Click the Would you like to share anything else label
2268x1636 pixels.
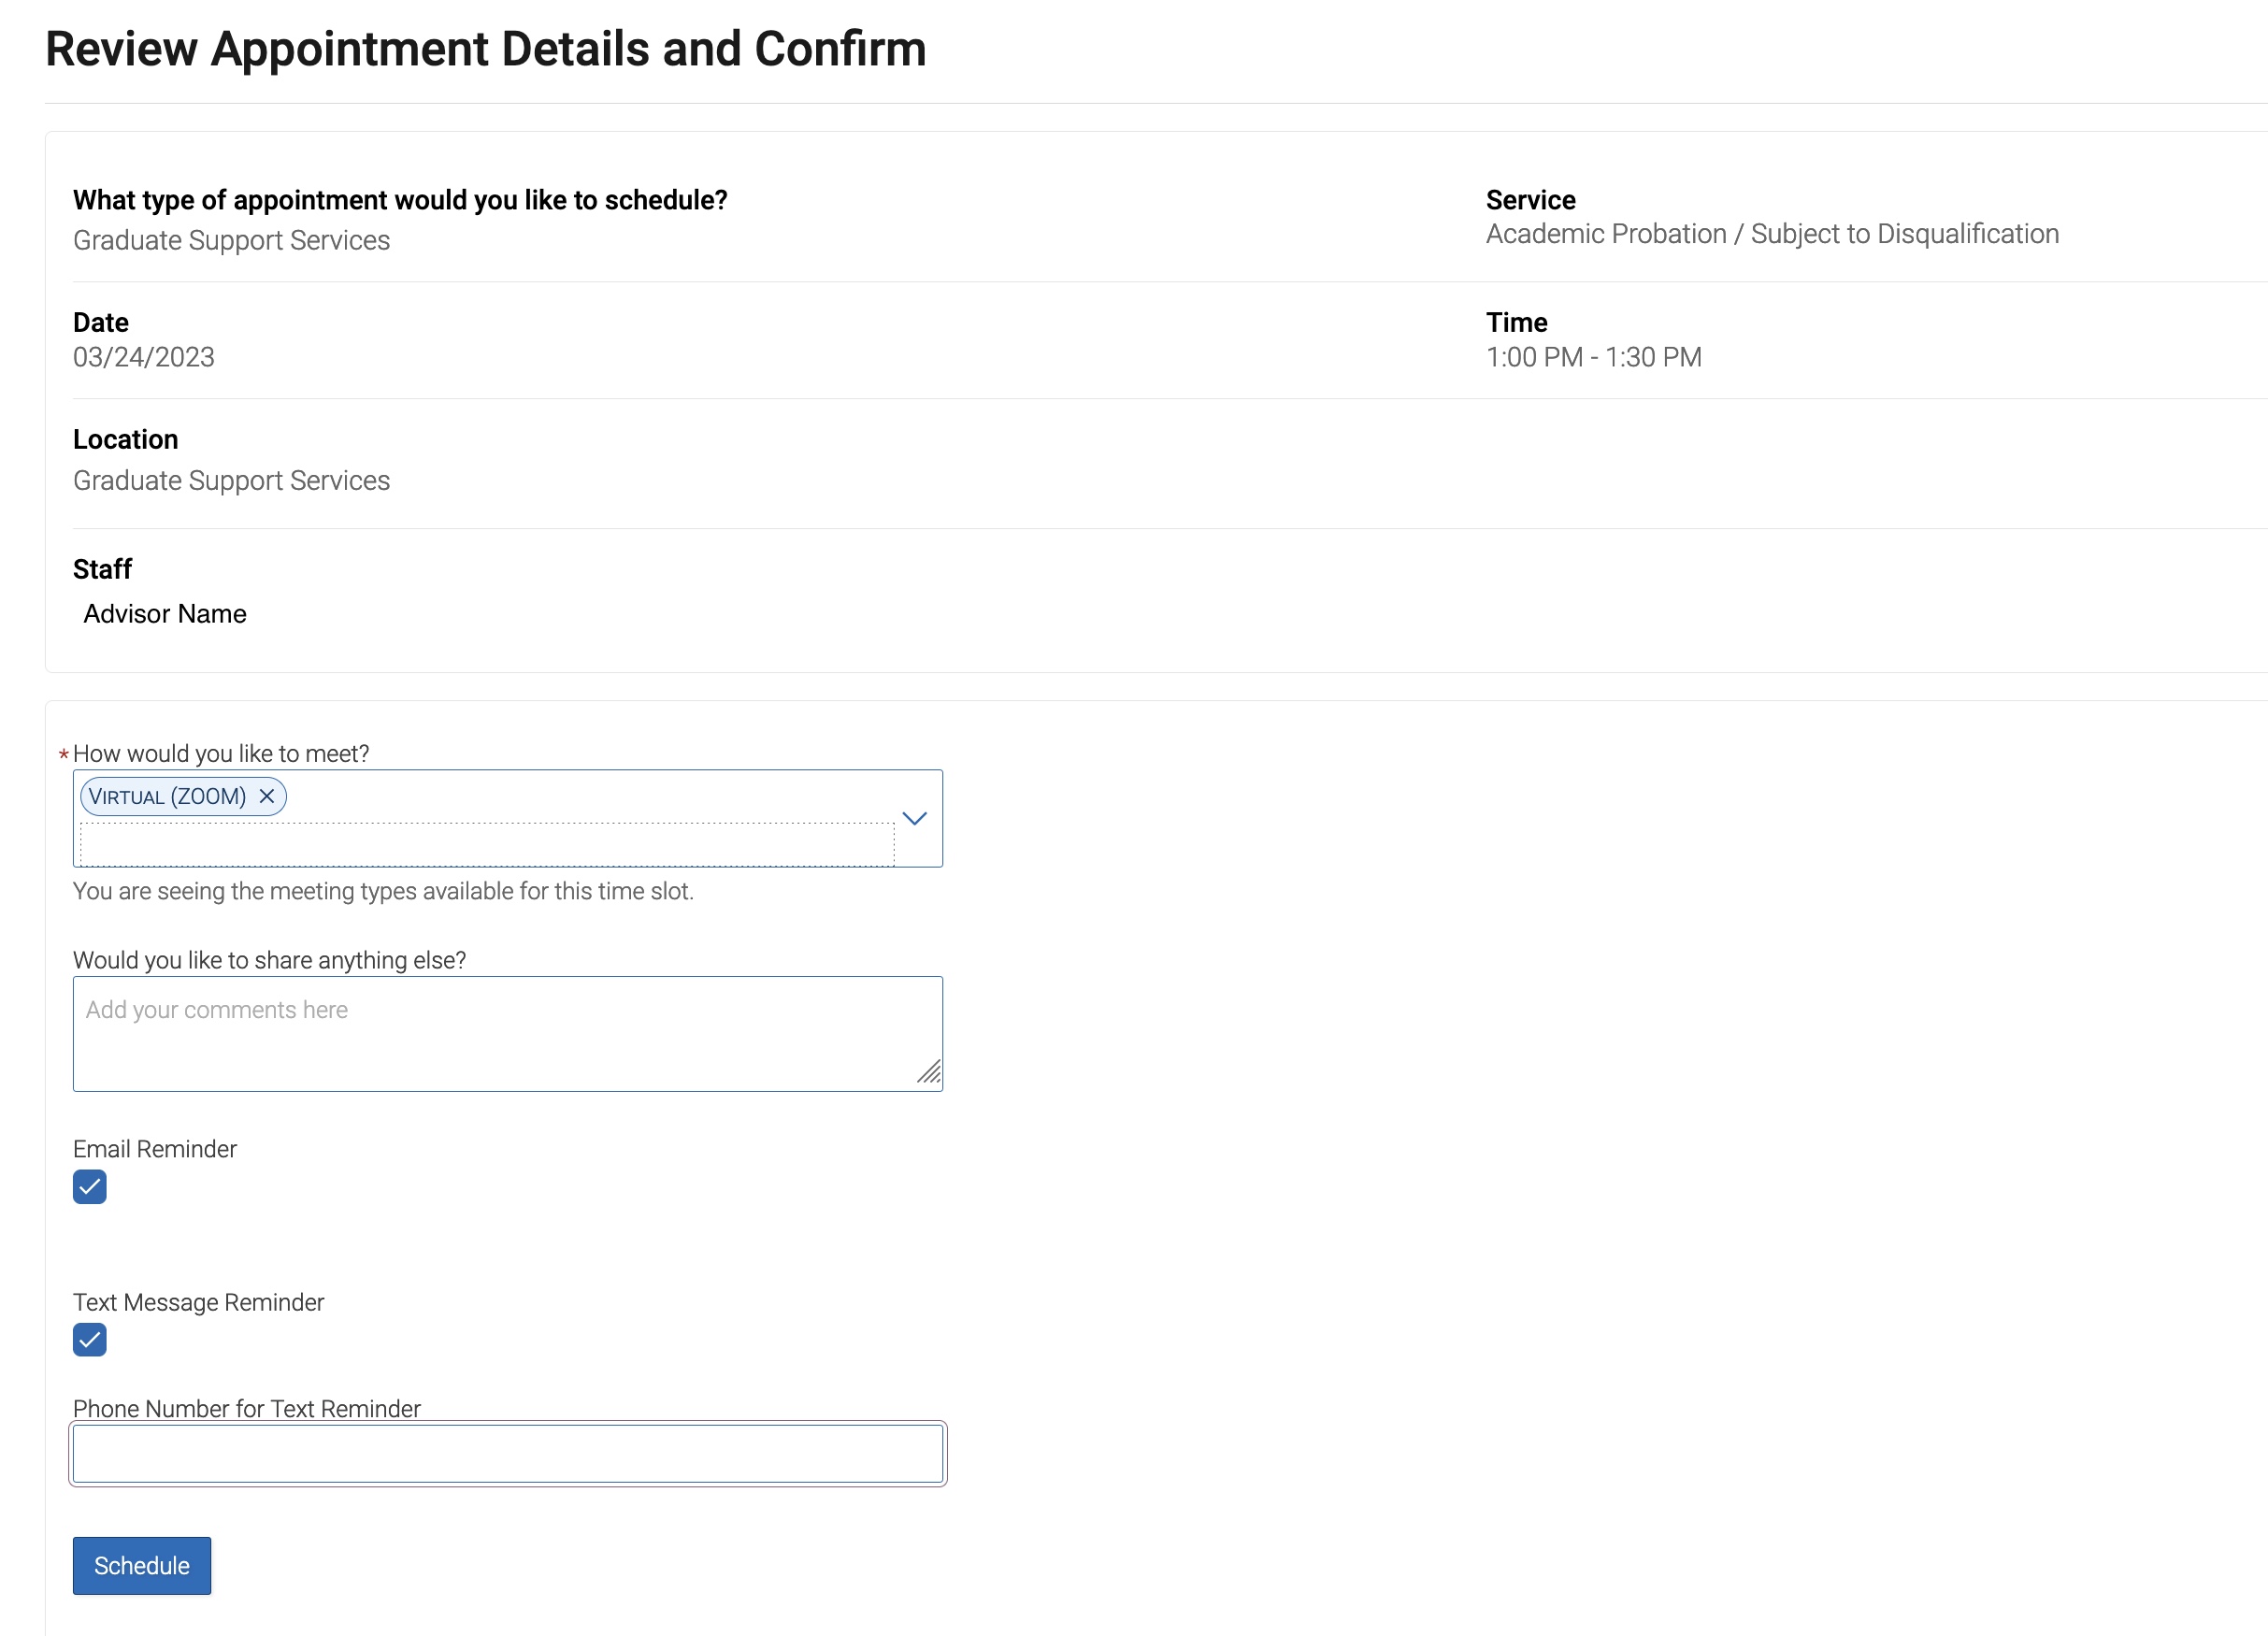pos(270,960)
